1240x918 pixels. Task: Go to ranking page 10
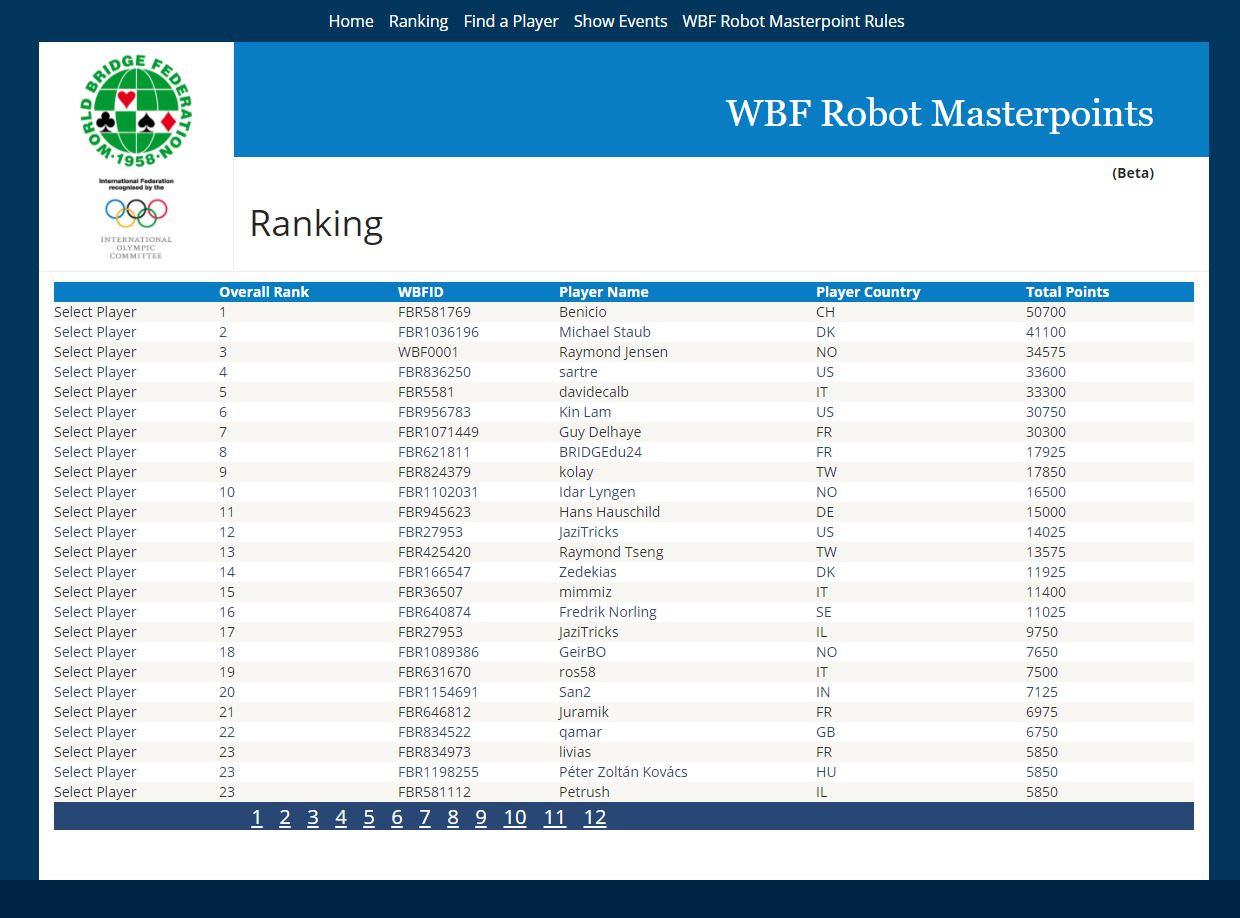coord(515,818)
